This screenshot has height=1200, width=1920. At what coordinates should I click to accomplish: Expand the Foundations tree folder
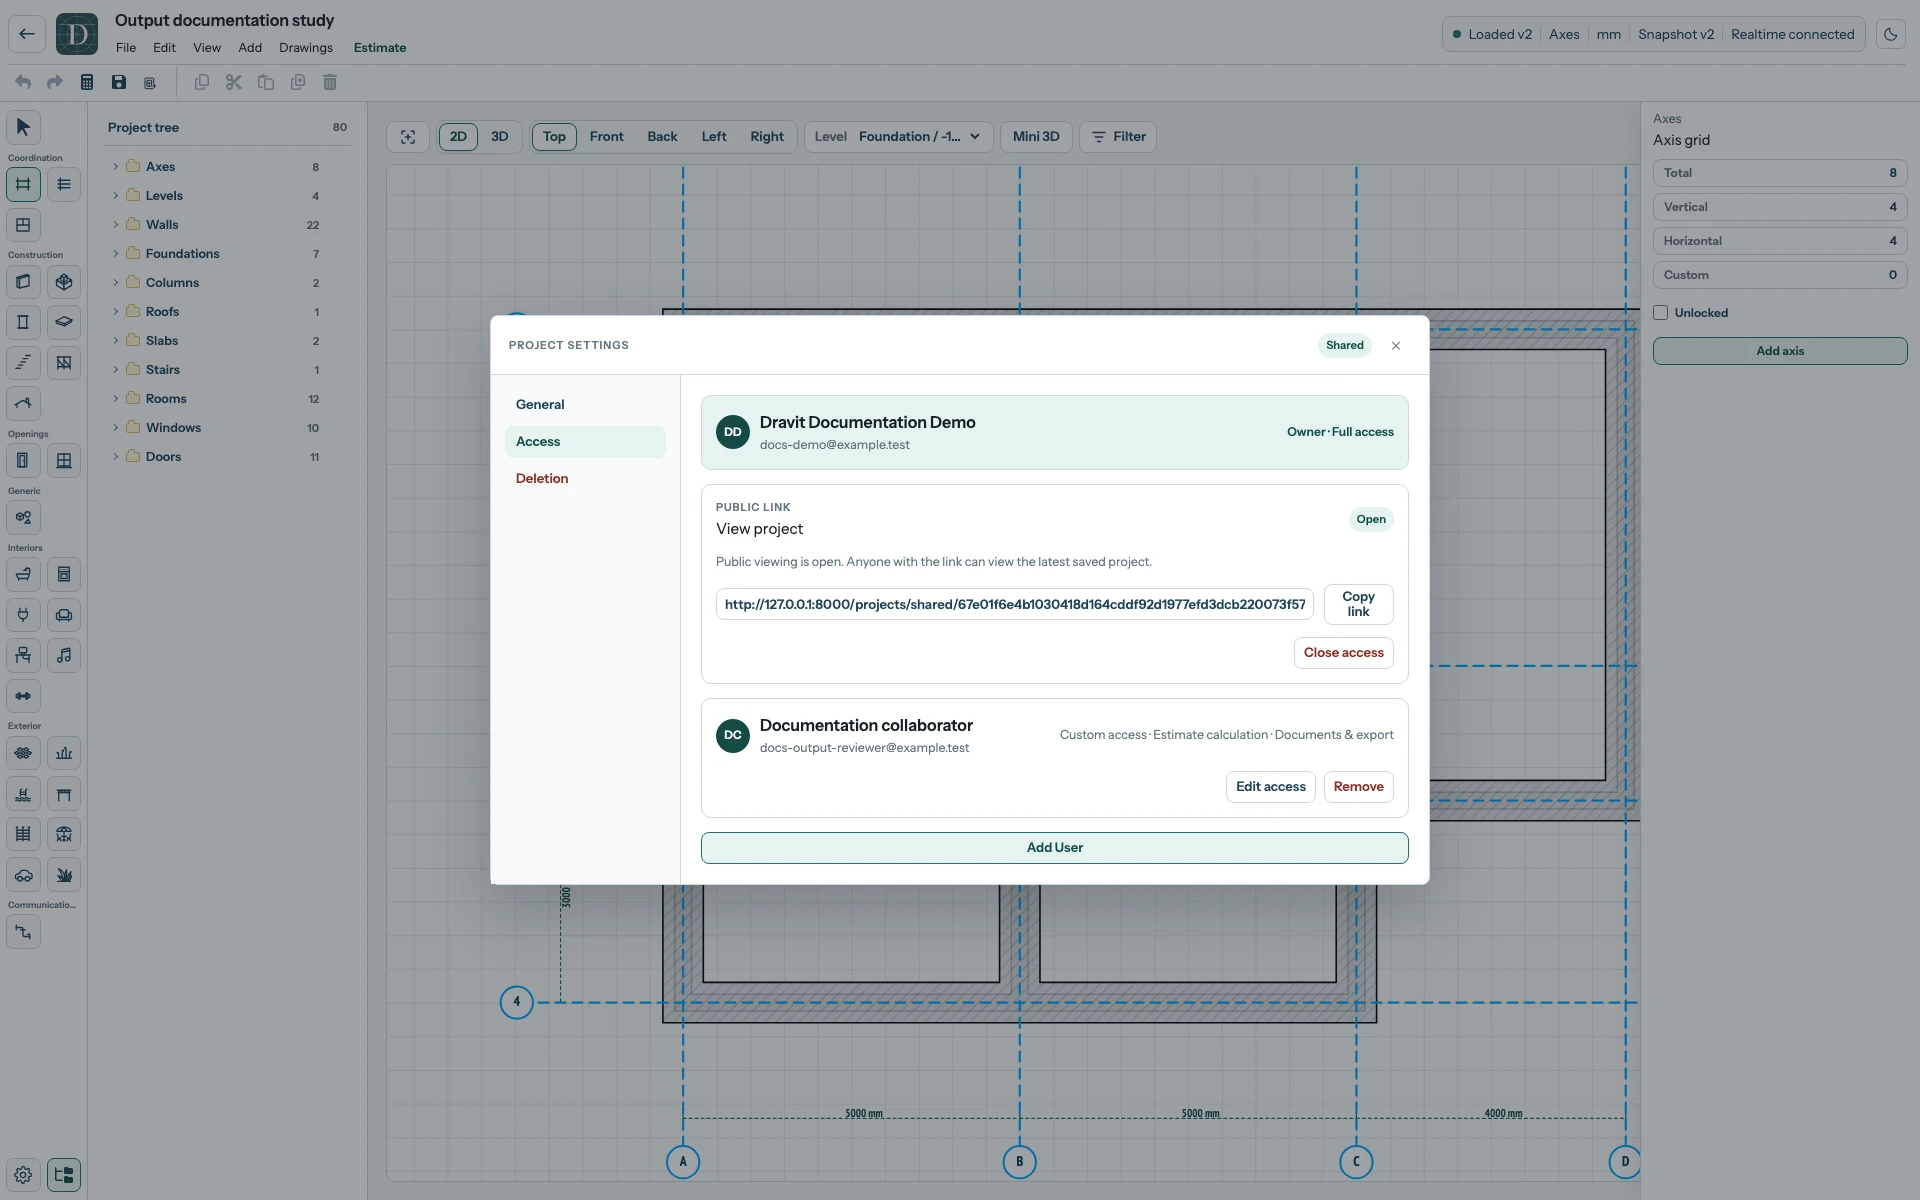coord(115,254)
